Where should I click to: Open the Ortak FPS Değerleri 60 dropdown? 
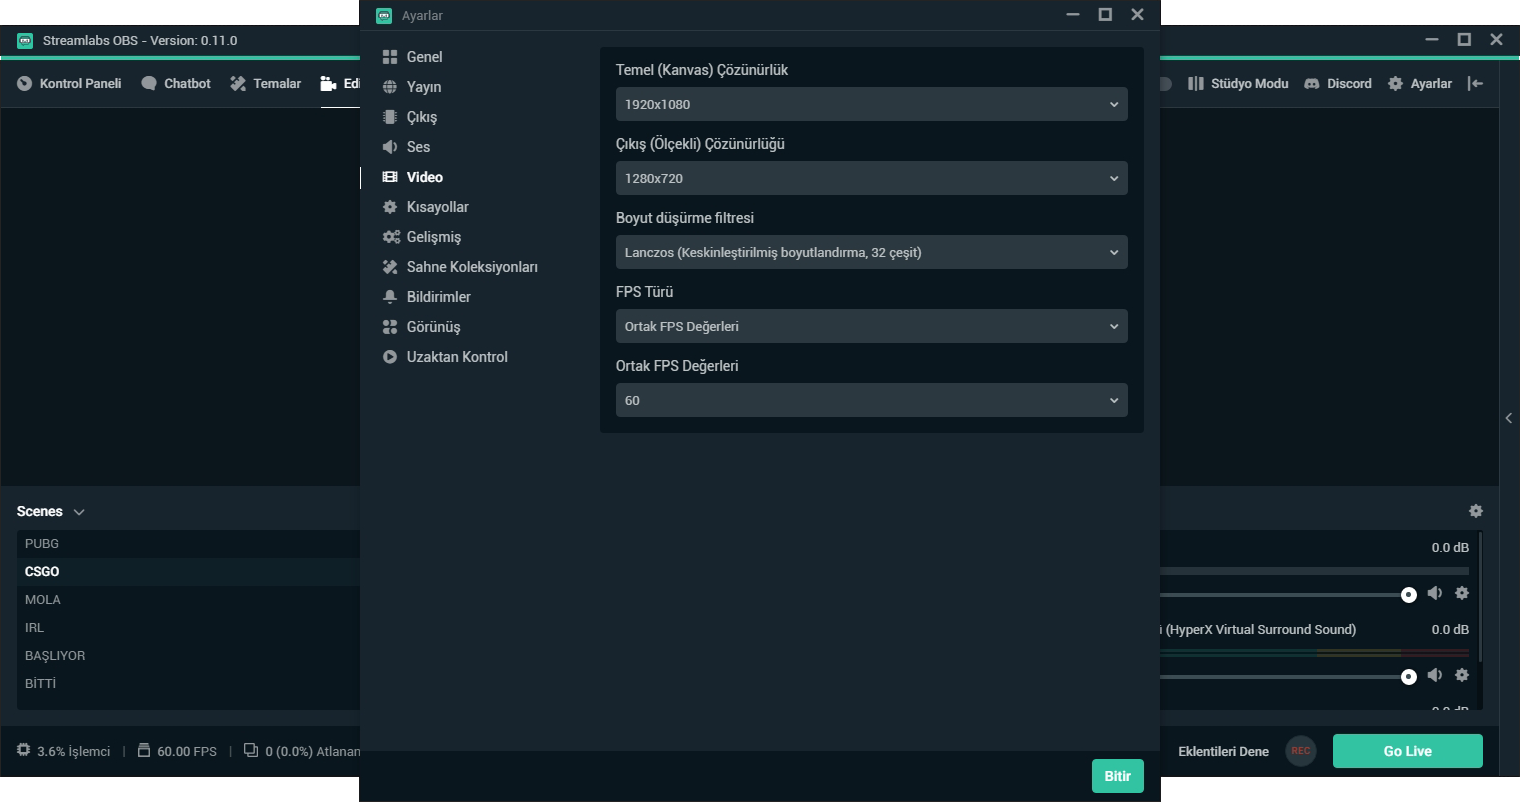coord(871,400)
